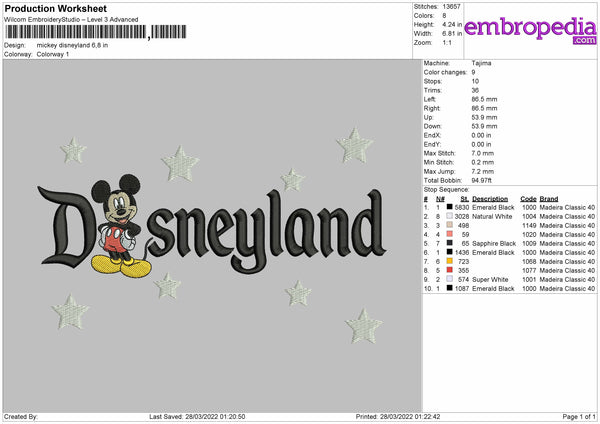This screenshot has height=424, width=600.
Task: Select the Wilcom EmbroideryStudio Level 3 Advanced text
Action: click(71, 20)
